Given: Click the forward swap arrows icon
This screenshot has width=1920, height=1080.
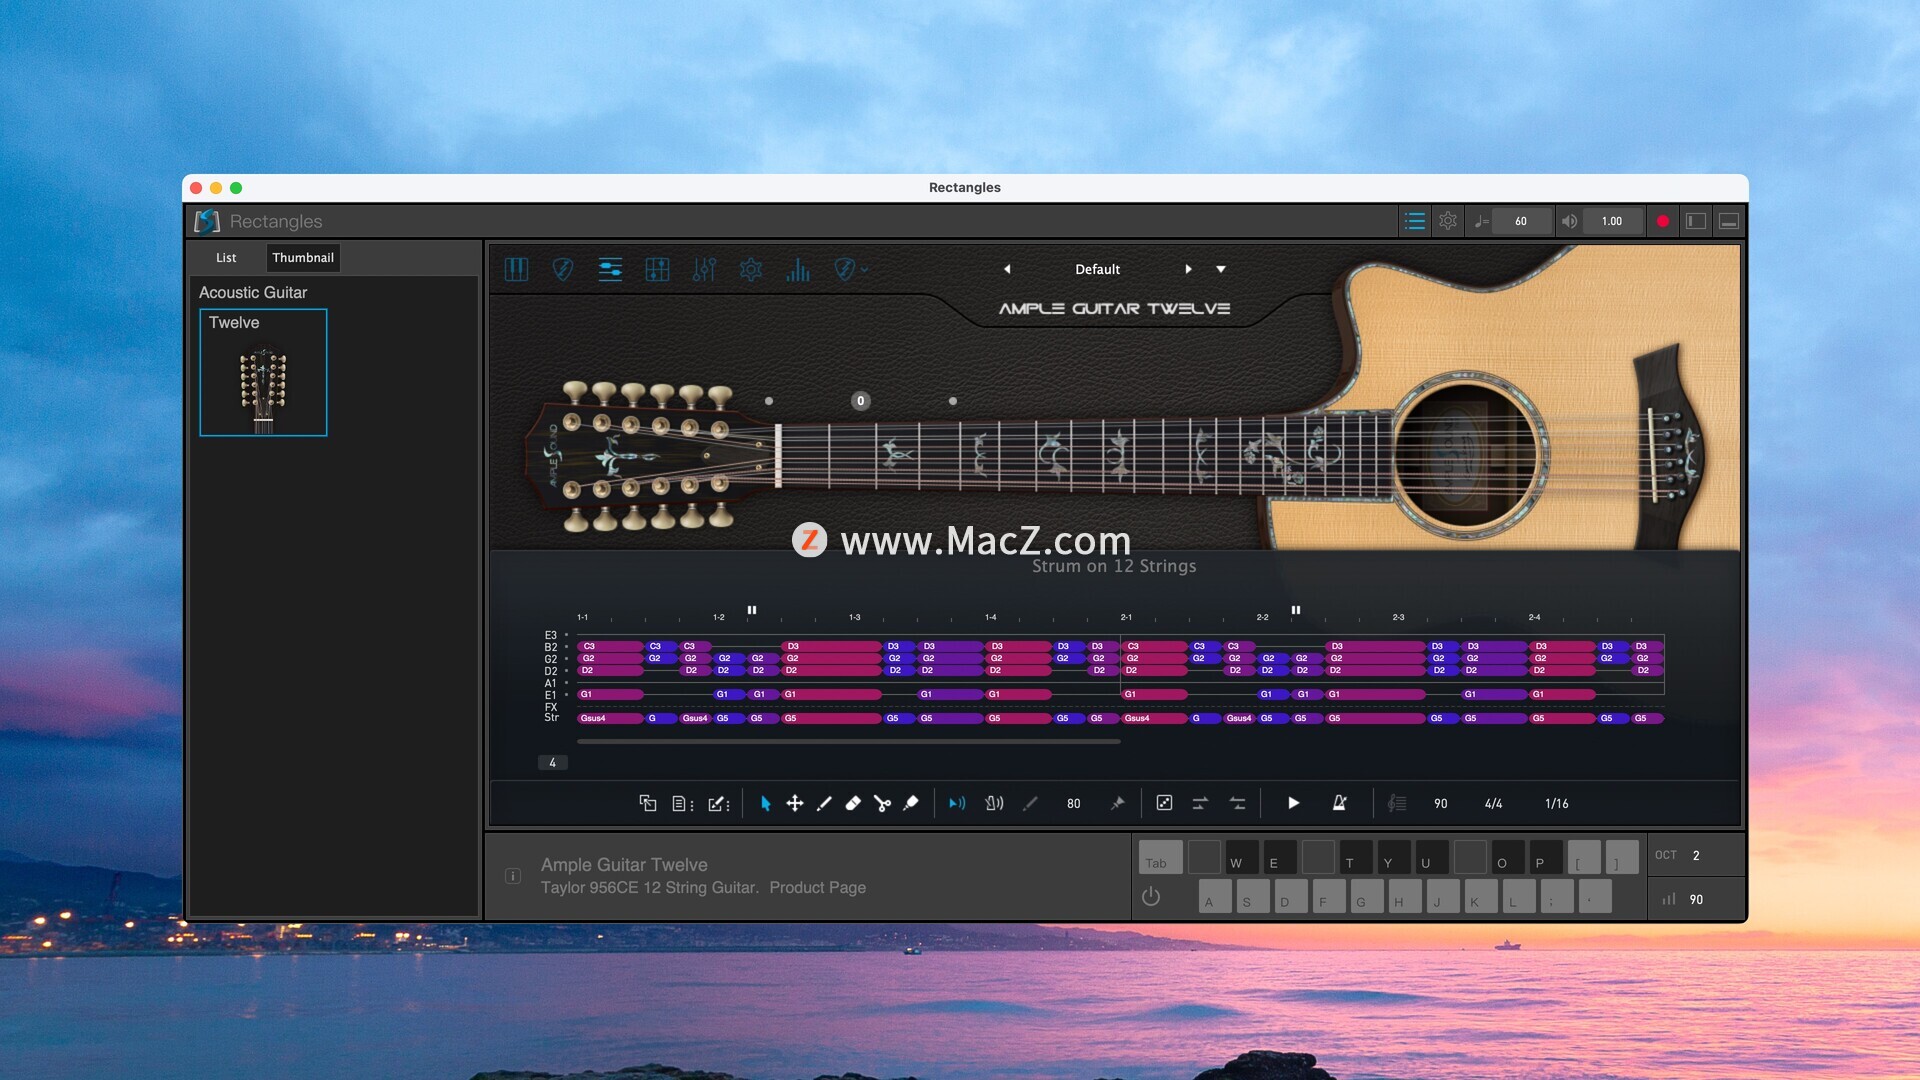Looking at the screenshot, I should (x=1200, y=803).
